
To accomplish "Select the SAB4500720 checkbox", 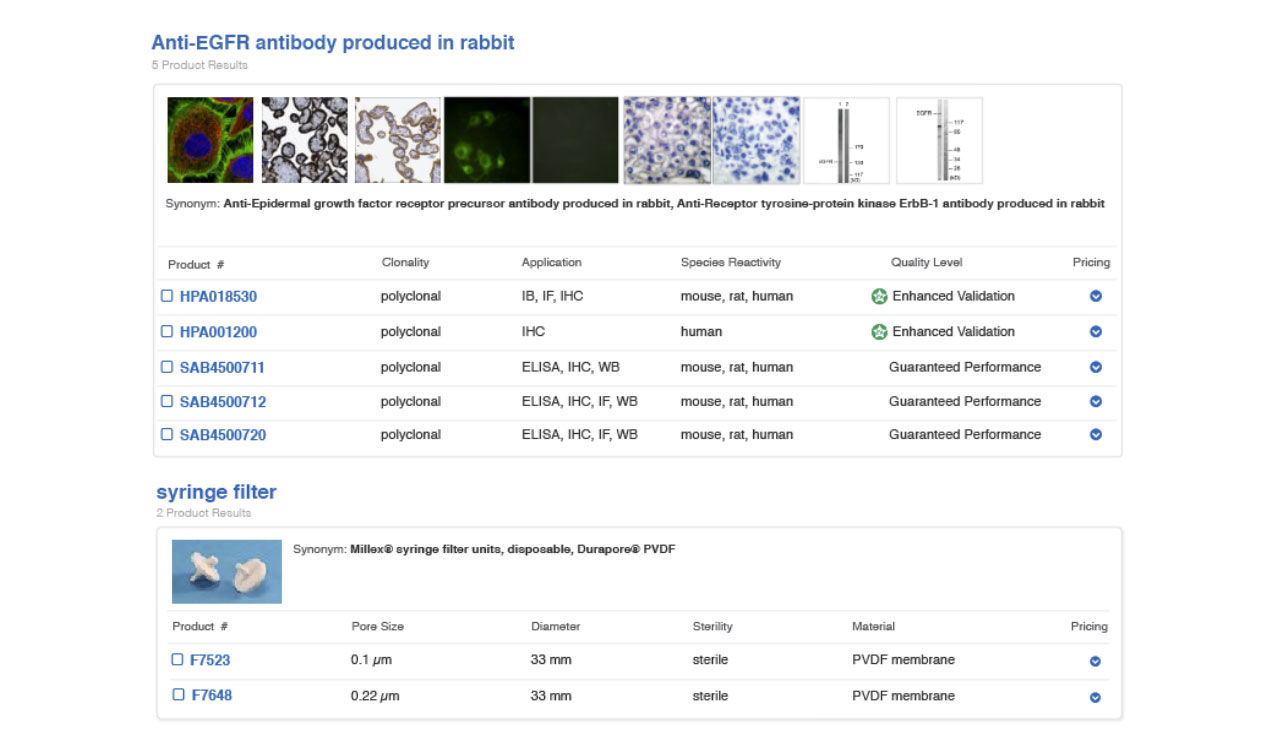I will [x=167, y=434].
